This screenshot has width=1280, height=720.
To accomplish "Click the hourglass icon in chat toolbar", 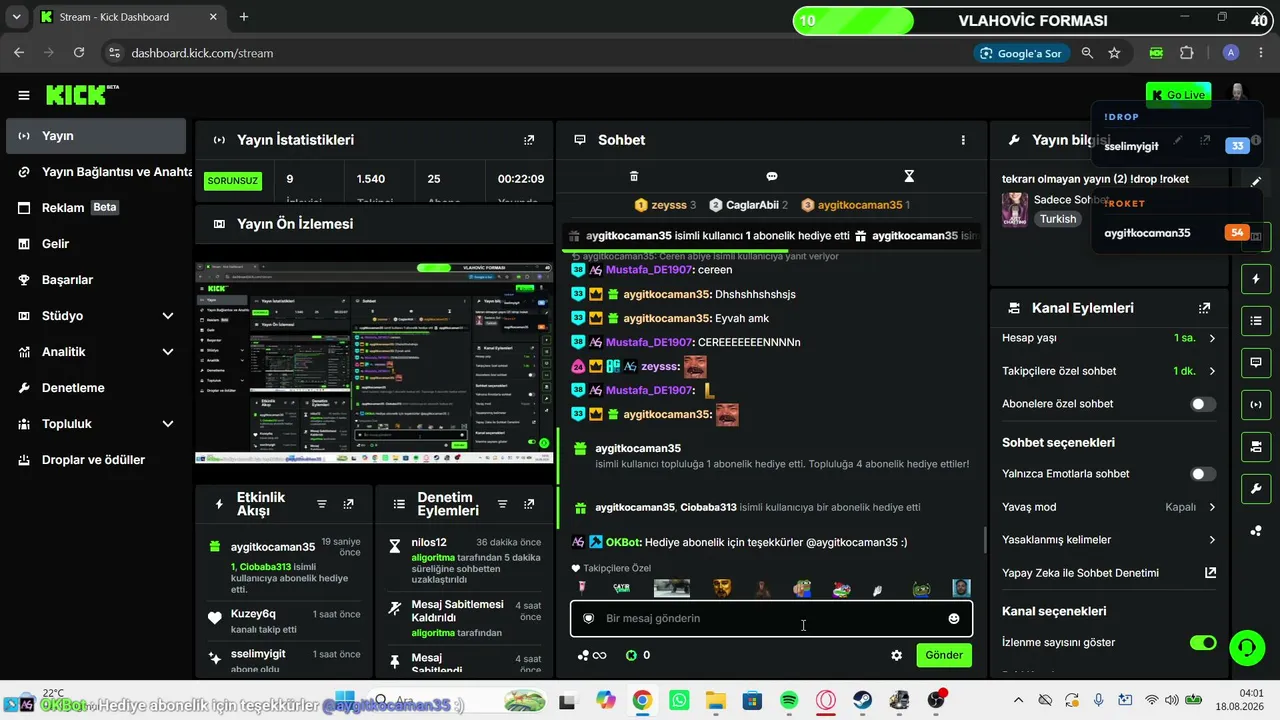I will (909, 176).
